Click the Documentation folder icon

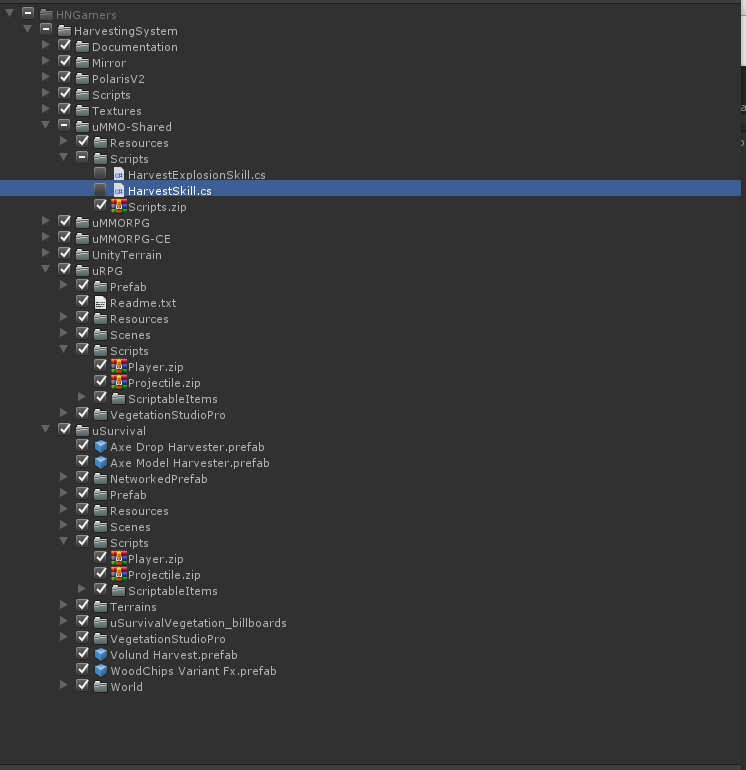click(82, 47)
